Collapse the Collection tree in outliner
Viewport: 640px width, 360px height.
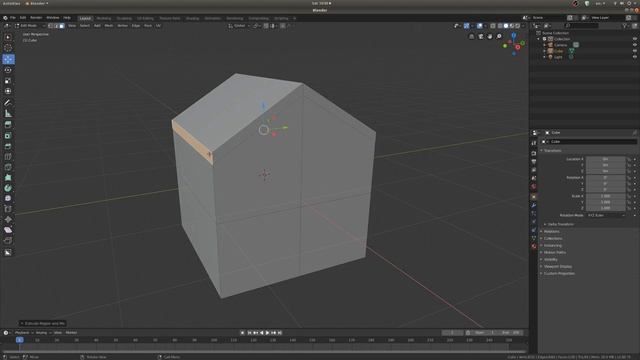(539, 39)
